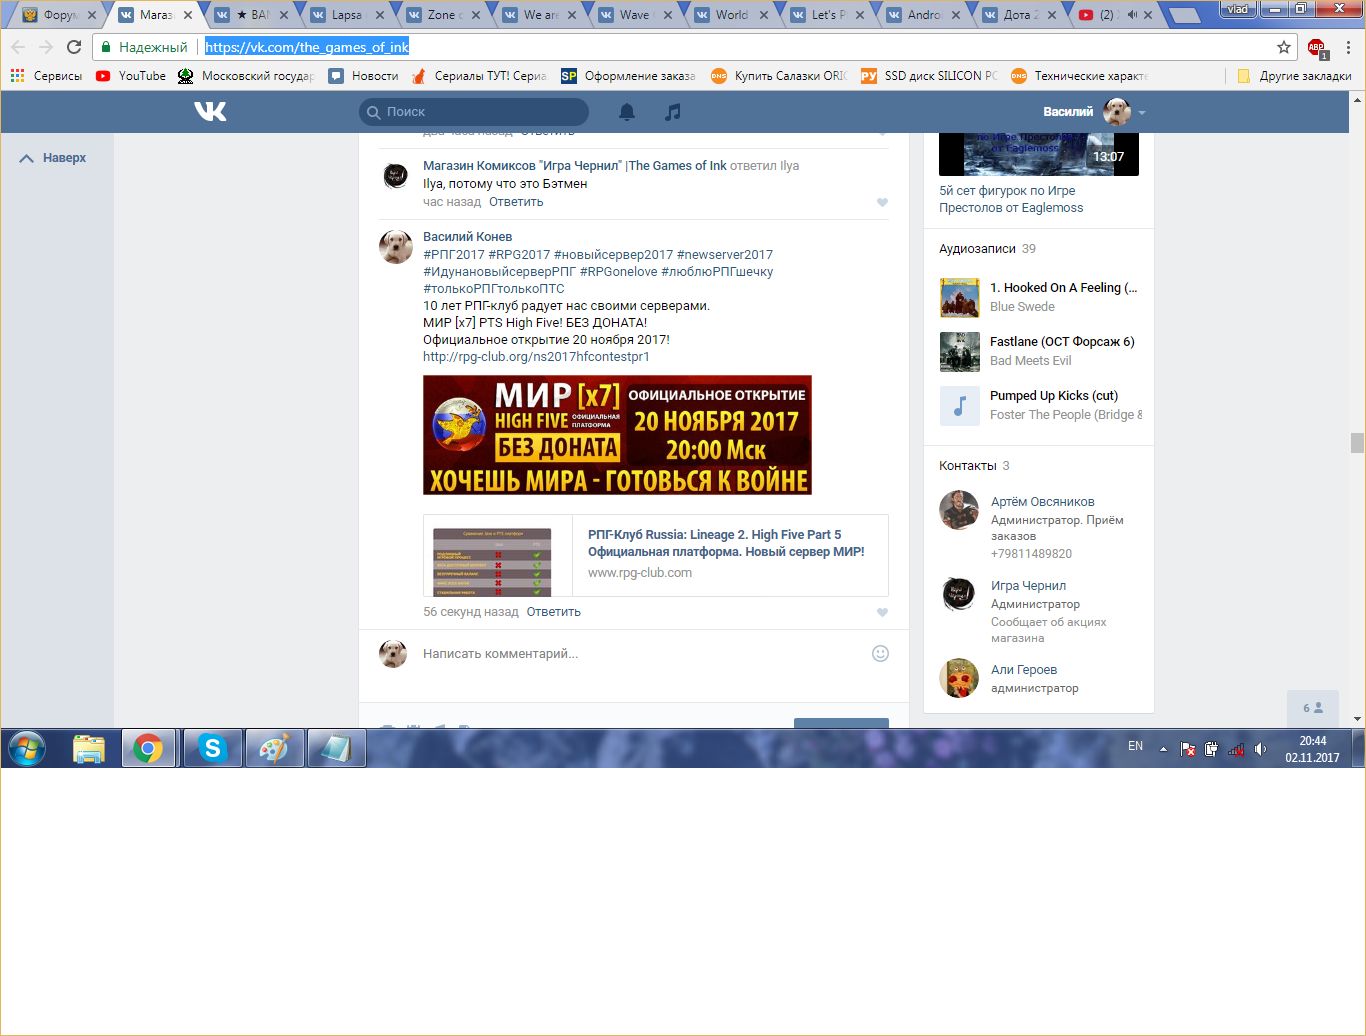This screenshot has height=1036, width=1366.
Task: Open the VK music player icon
Action: click(673, 112)
